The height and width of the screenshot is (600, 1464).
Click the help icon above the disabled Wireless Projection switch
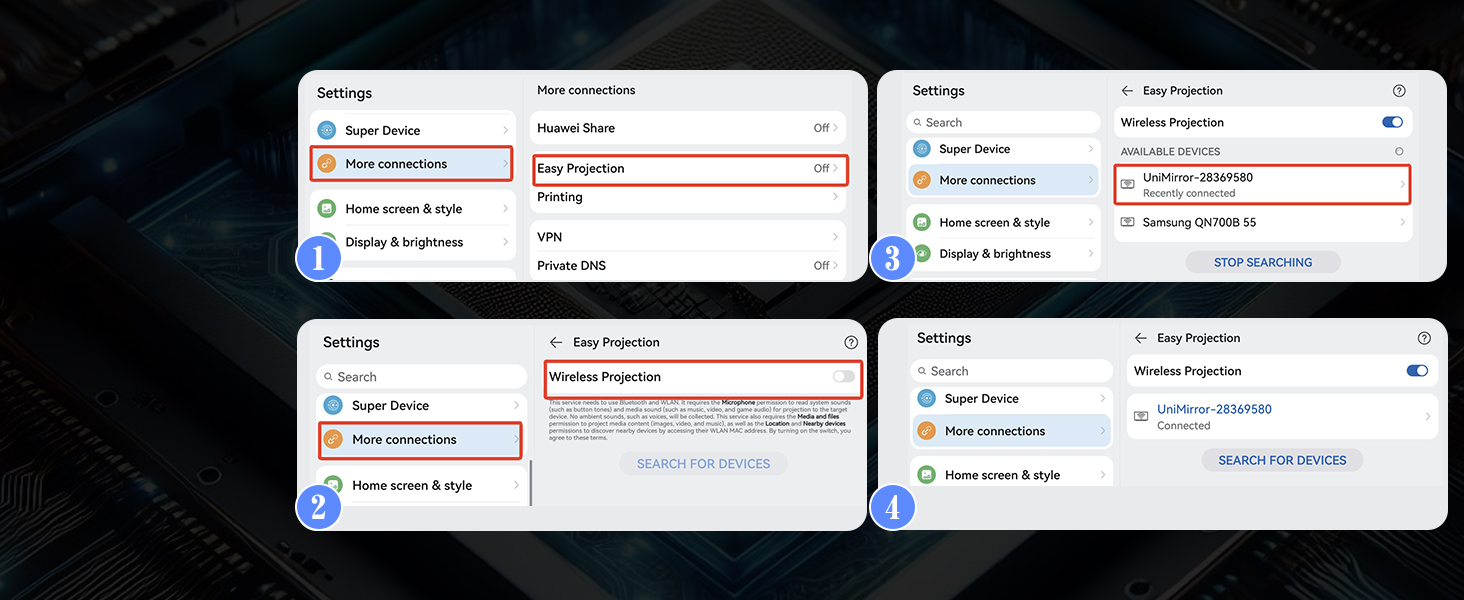pyautogui.click(x=851, y=342)
